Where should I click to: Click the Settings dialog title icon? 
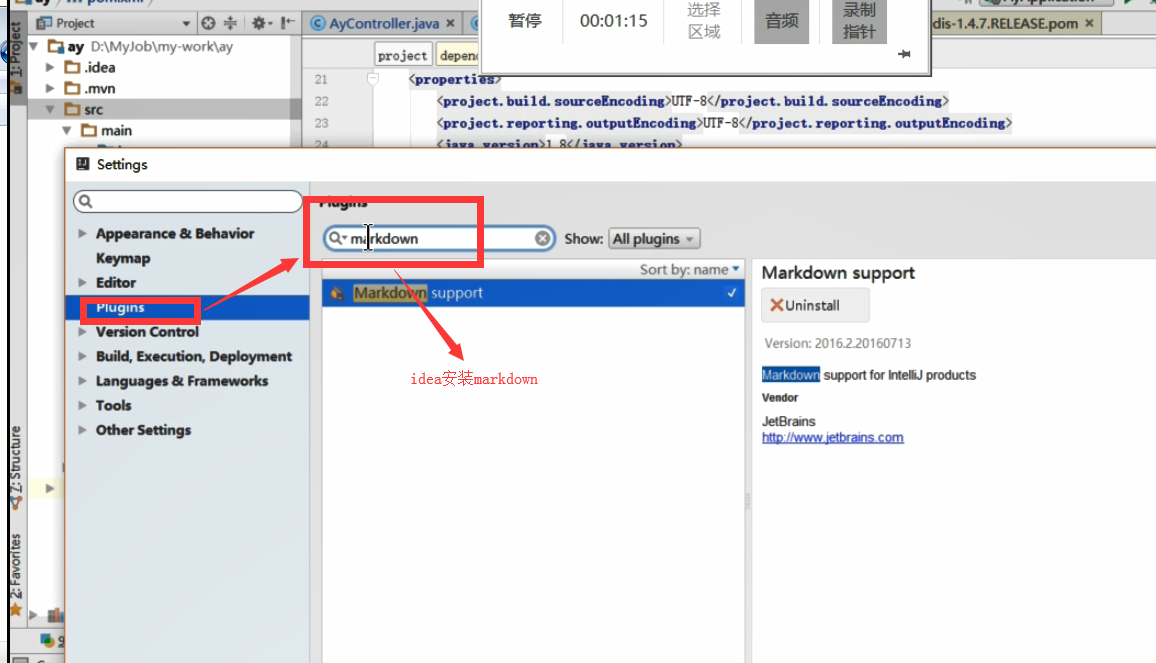coord(83,164)
